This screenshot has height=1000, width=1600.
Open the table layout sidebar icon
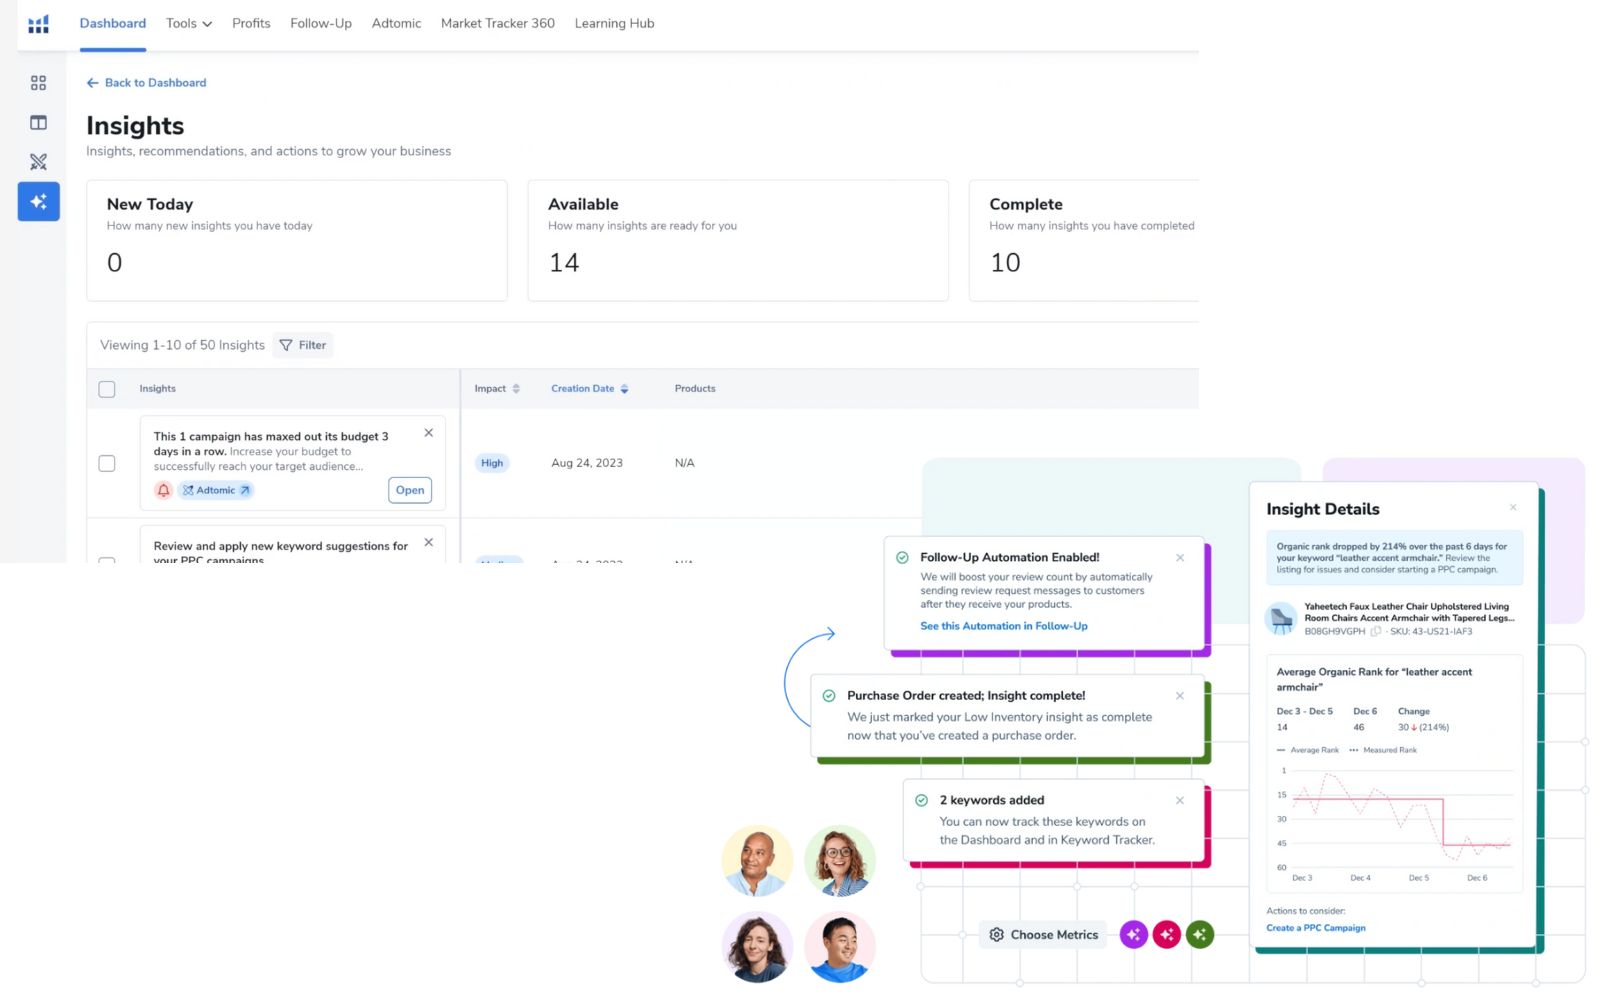[38, 122]
